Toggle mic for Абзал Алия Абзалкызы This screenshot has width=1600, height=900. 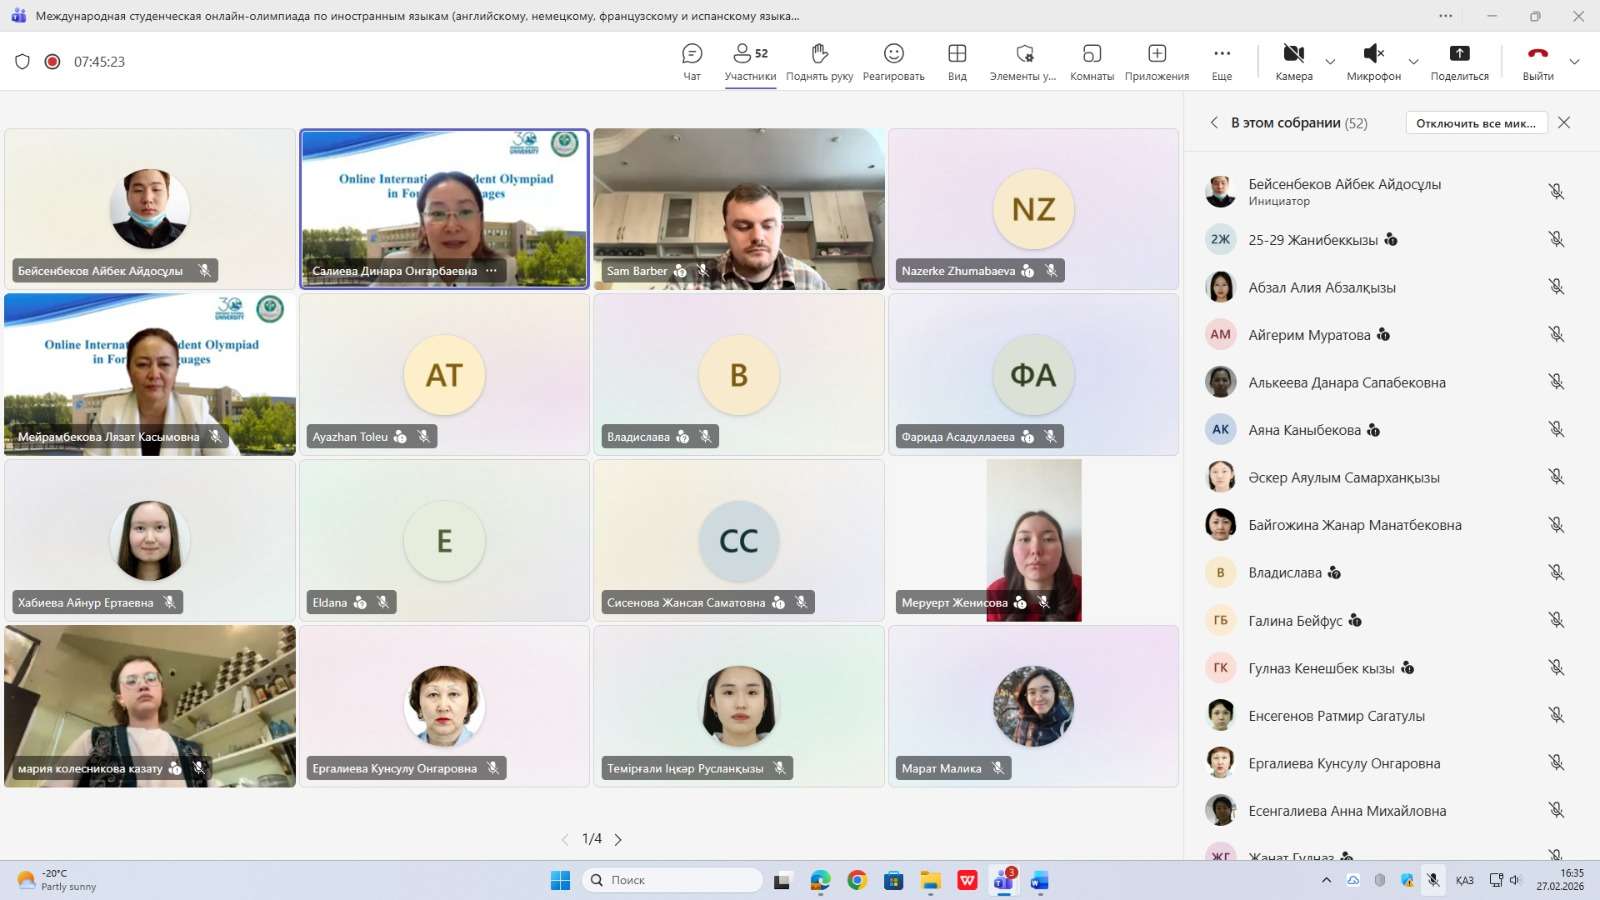(x=1556, y=287)
